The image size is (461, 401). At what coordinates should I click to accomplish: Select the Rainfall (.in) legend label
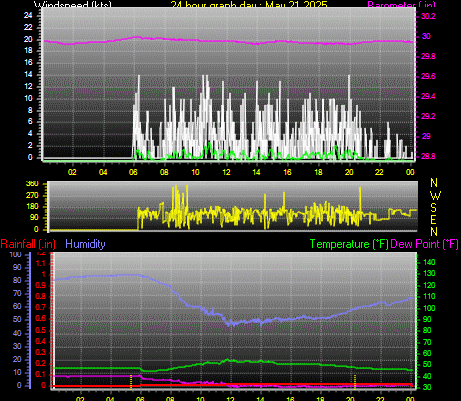(x=28, y=244)
